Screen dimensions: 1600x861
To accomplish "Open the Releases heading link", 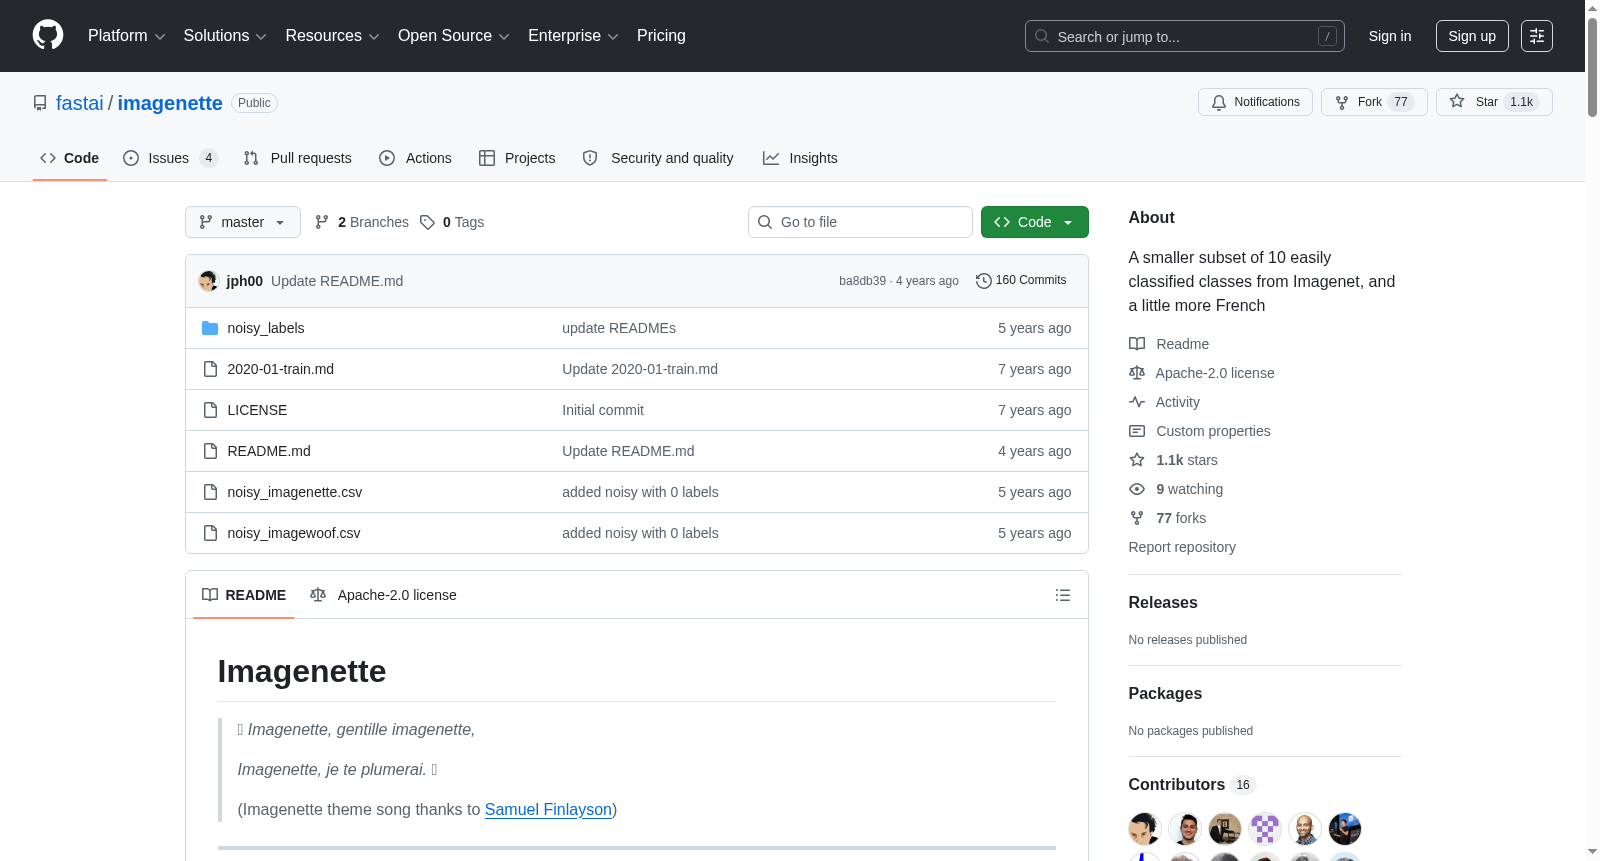I will click(x=1163, y=602).
